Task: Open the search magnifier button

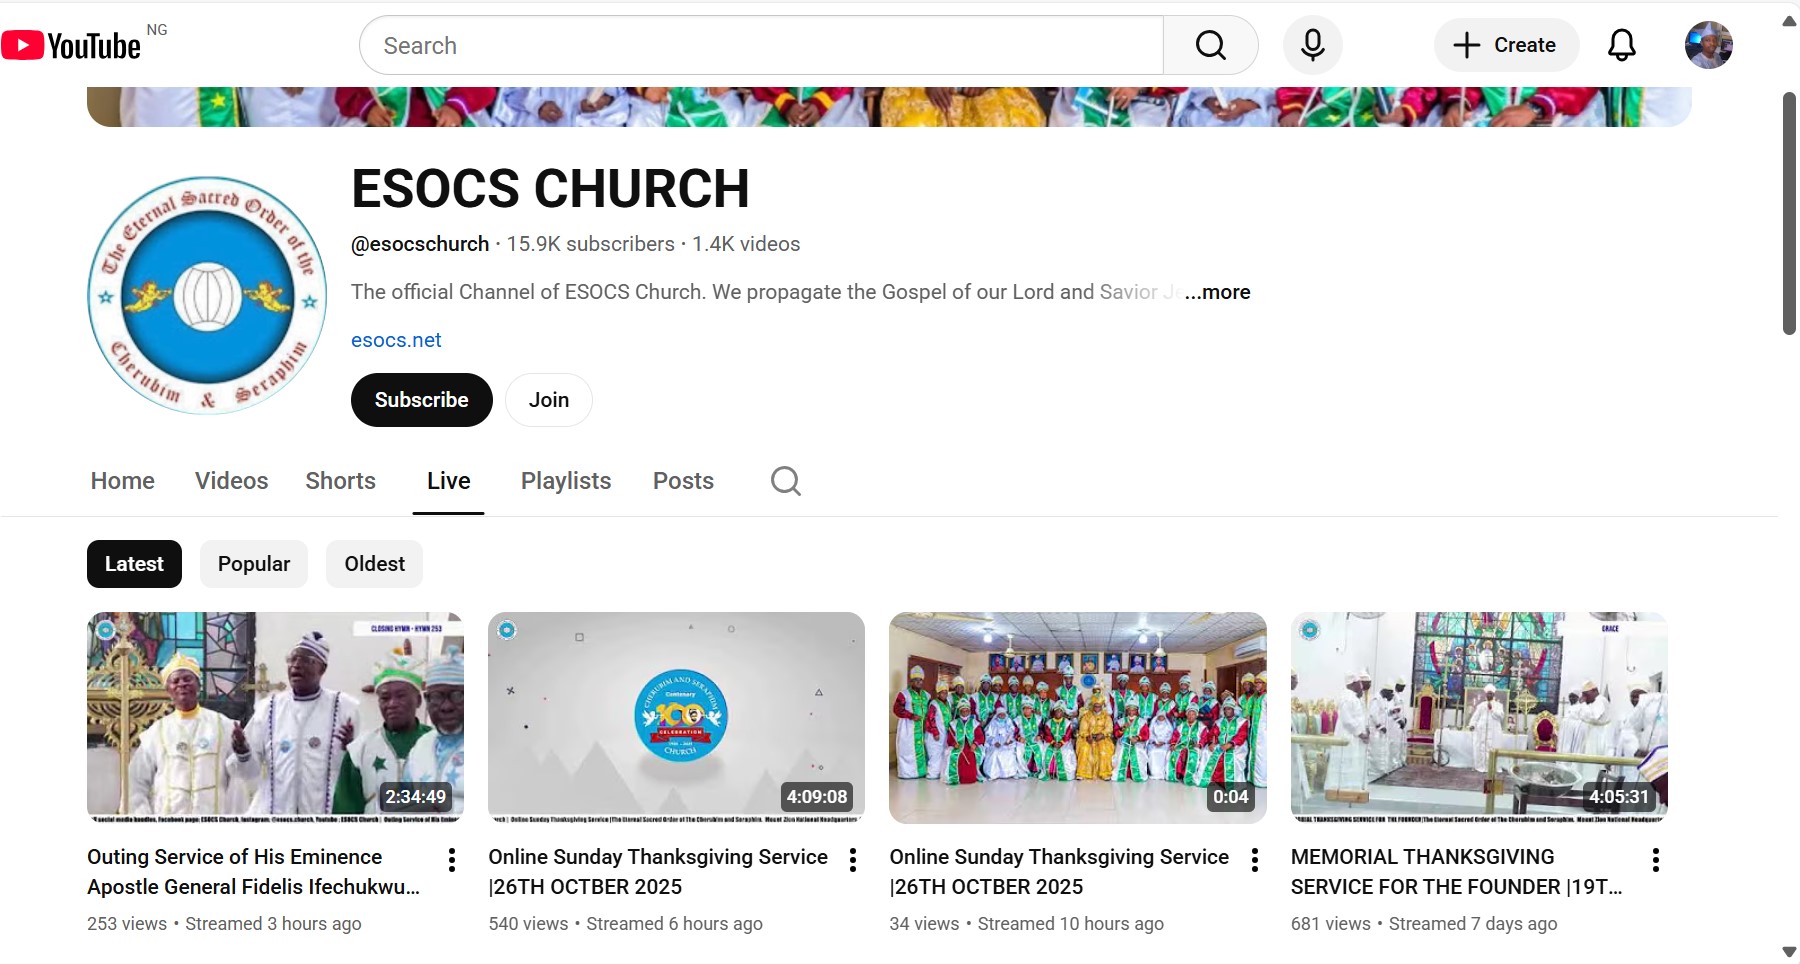Action: coord(1210,45)
